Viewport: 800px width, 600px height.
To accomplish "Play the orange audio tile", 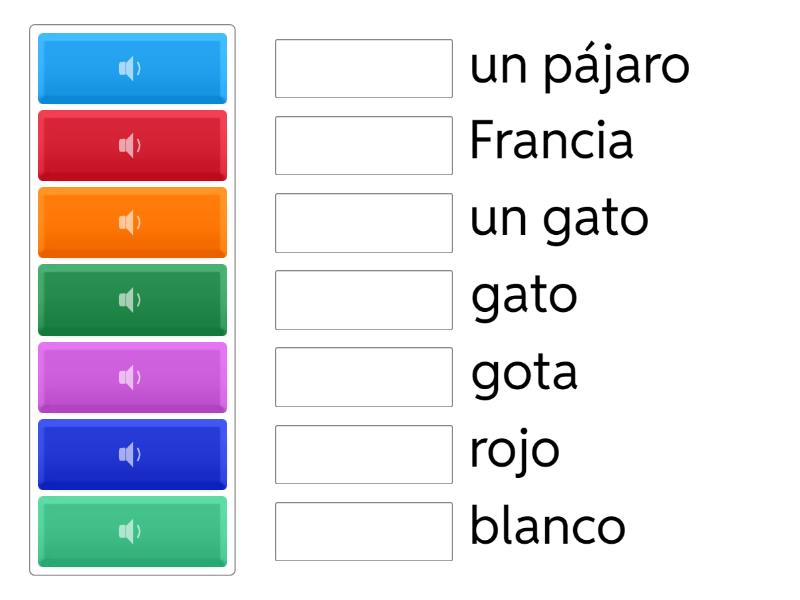I will tap(132, 223).
